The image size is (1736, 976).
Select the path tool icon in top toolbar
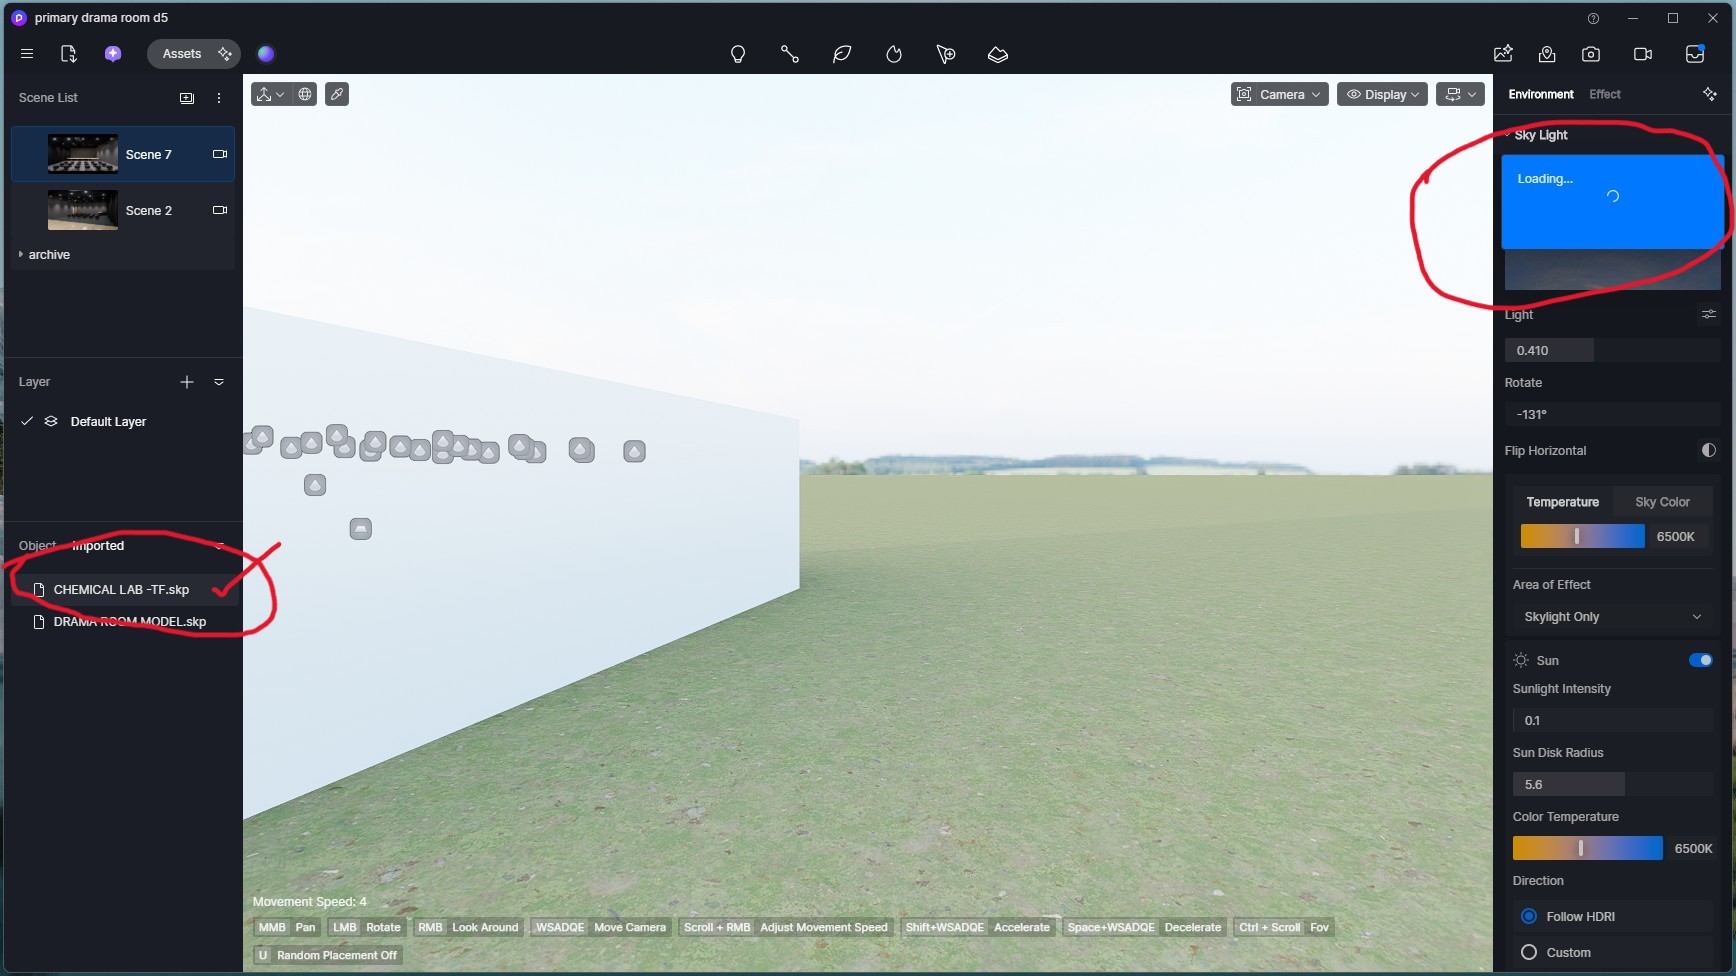(790, 54)
